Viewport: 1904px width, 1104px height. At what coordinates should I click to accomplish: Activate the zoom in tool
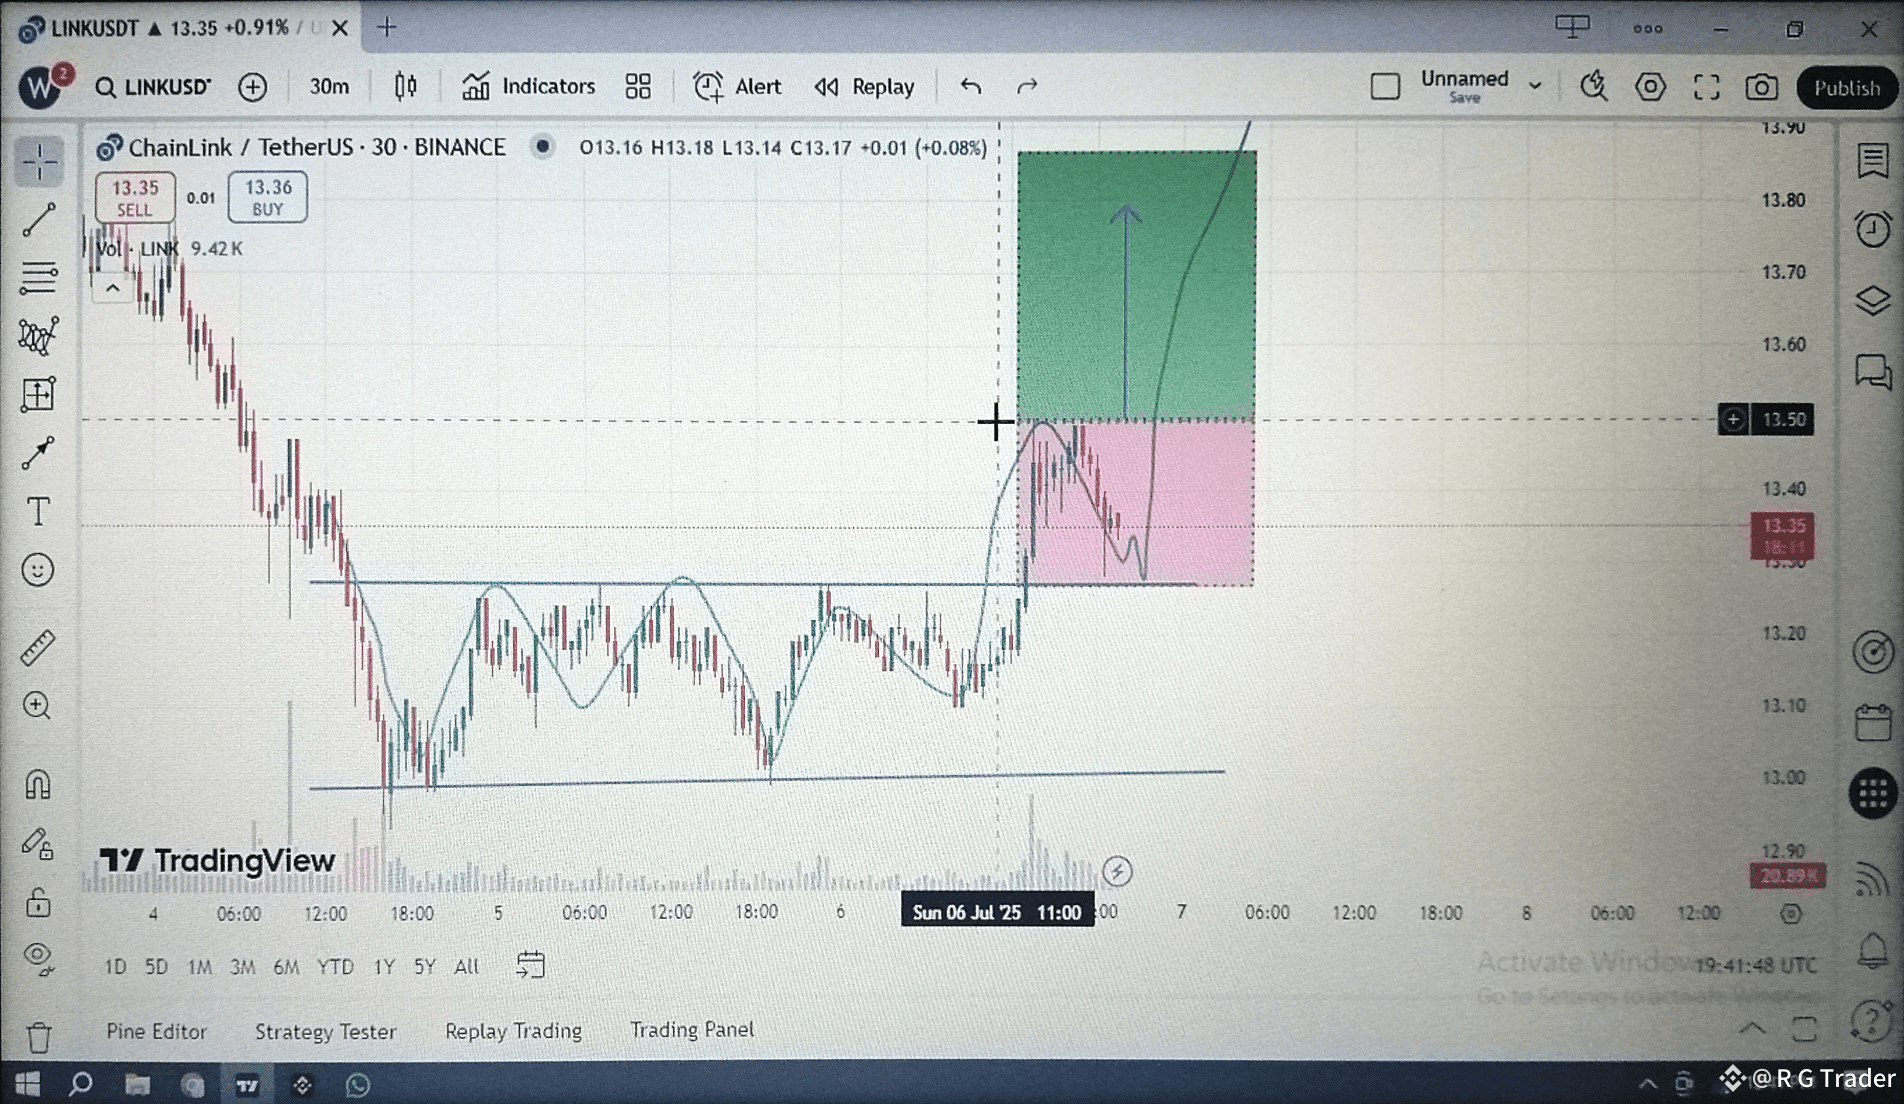(38, 706)
